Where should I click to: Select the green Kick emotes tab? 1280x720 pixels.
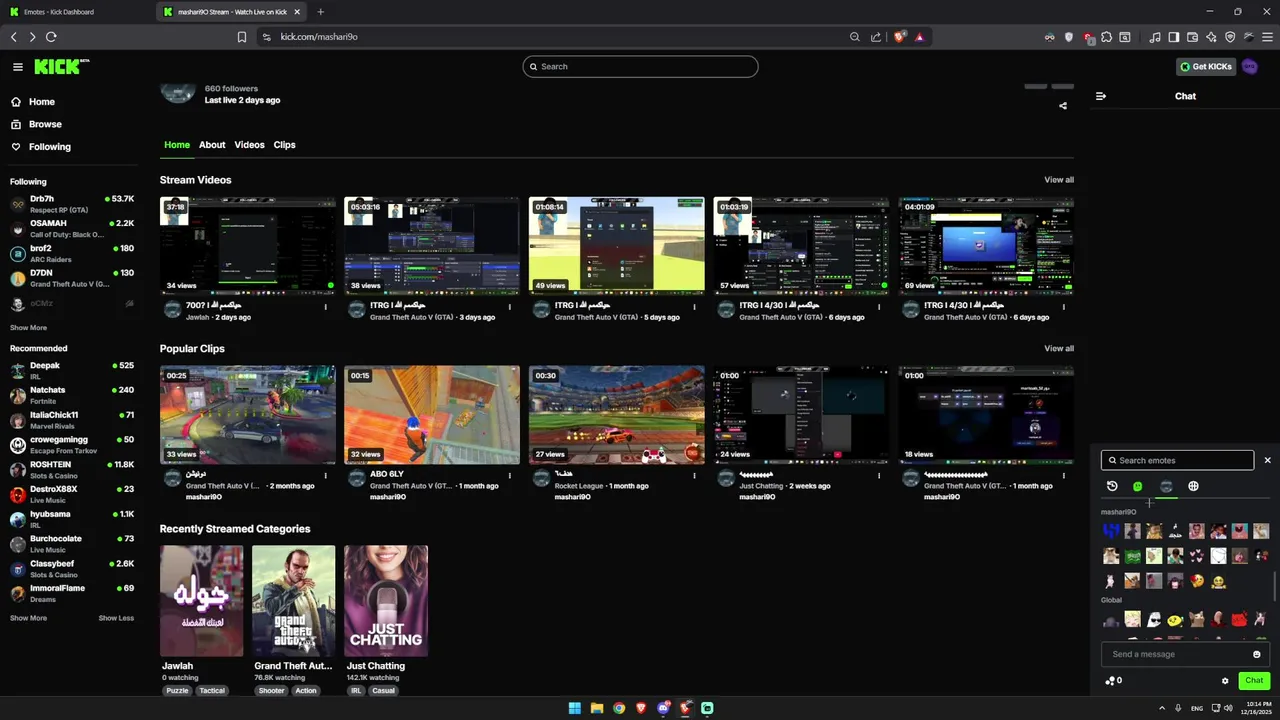click(x=1138, y=486)
